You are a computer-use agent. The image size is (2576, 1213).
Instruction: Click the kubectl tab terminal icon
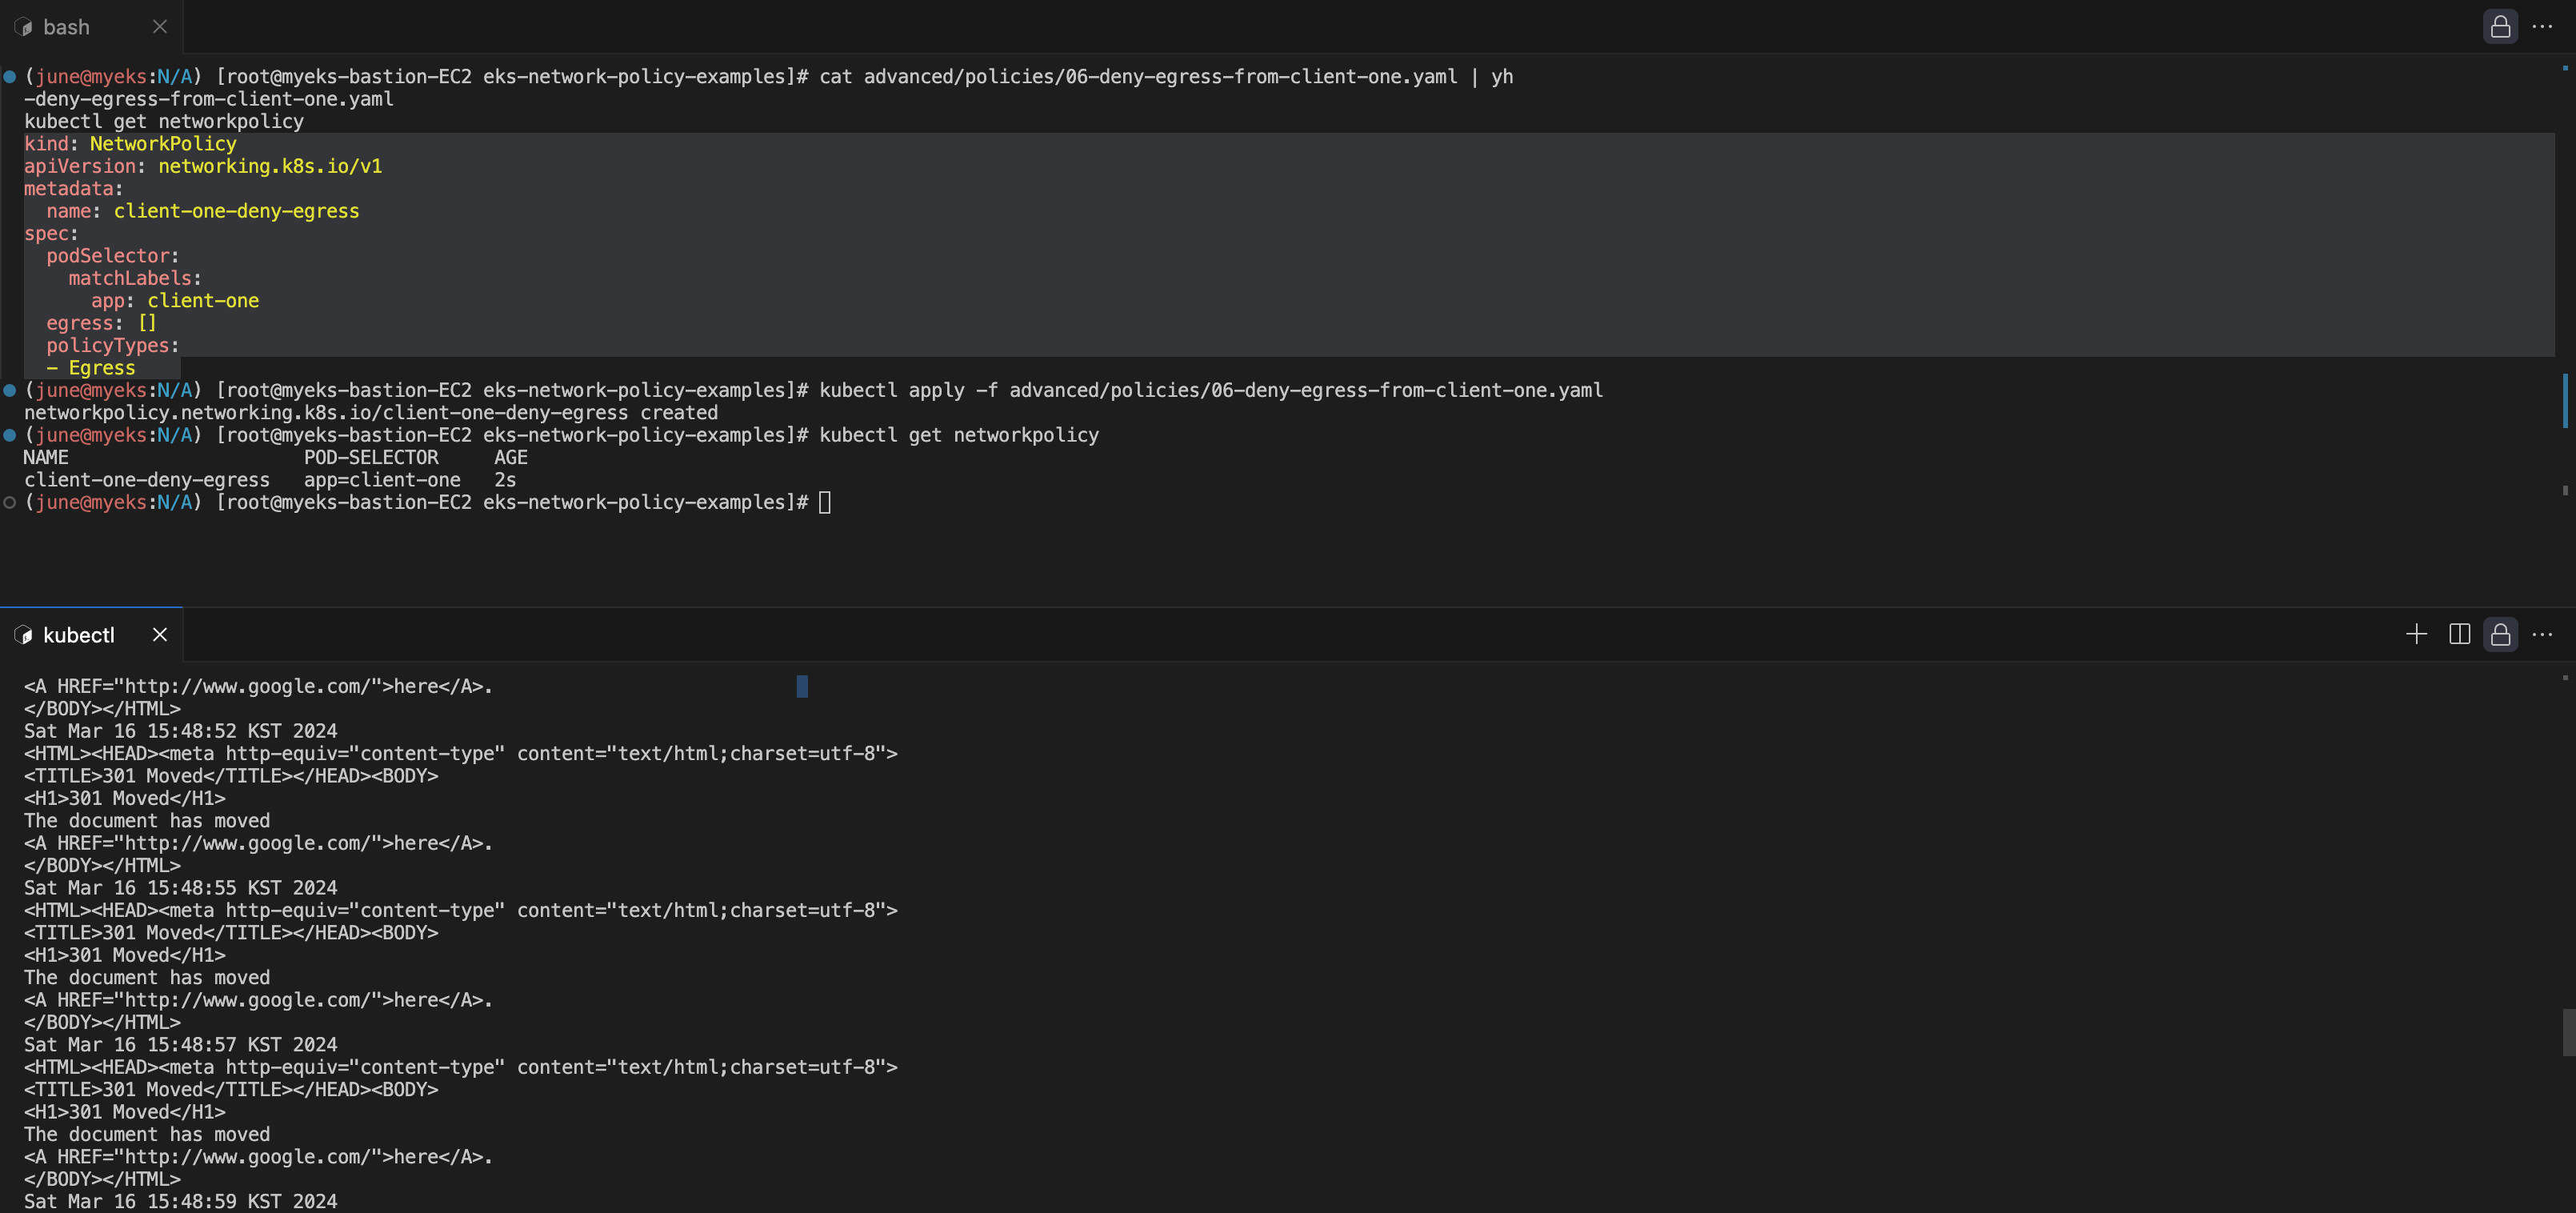[x=23, y=635]
